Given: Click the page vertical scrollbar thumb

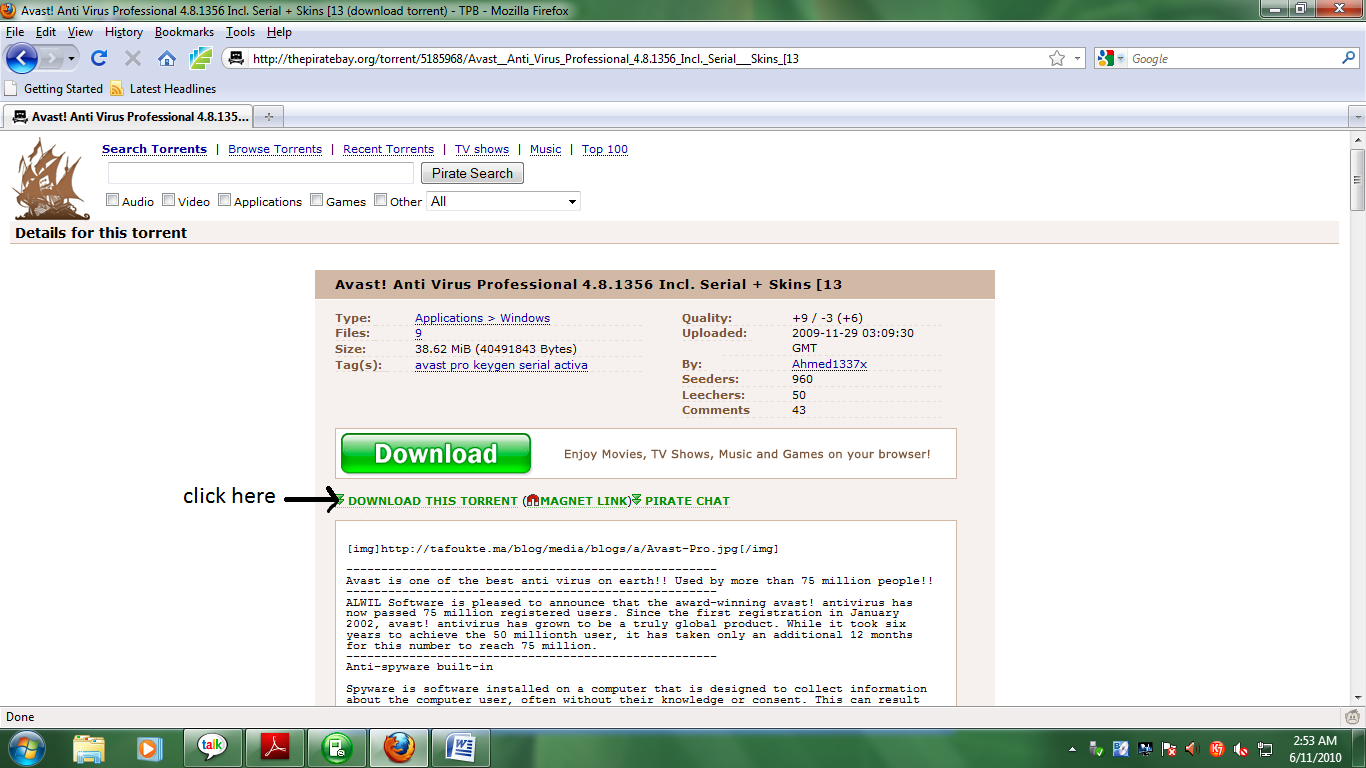Looking at the screenshot, I should click(1357, 180).
